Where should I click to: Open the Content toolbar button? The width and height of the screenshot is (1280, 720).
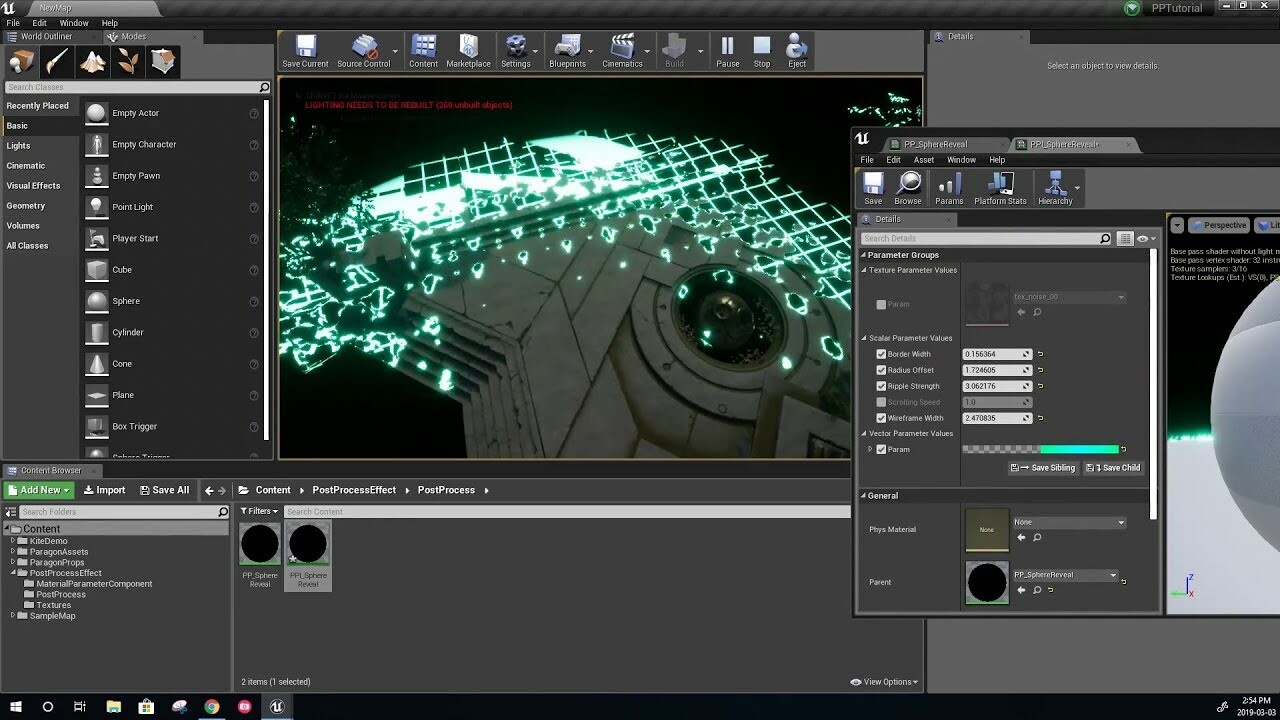[x=423, y=51]
